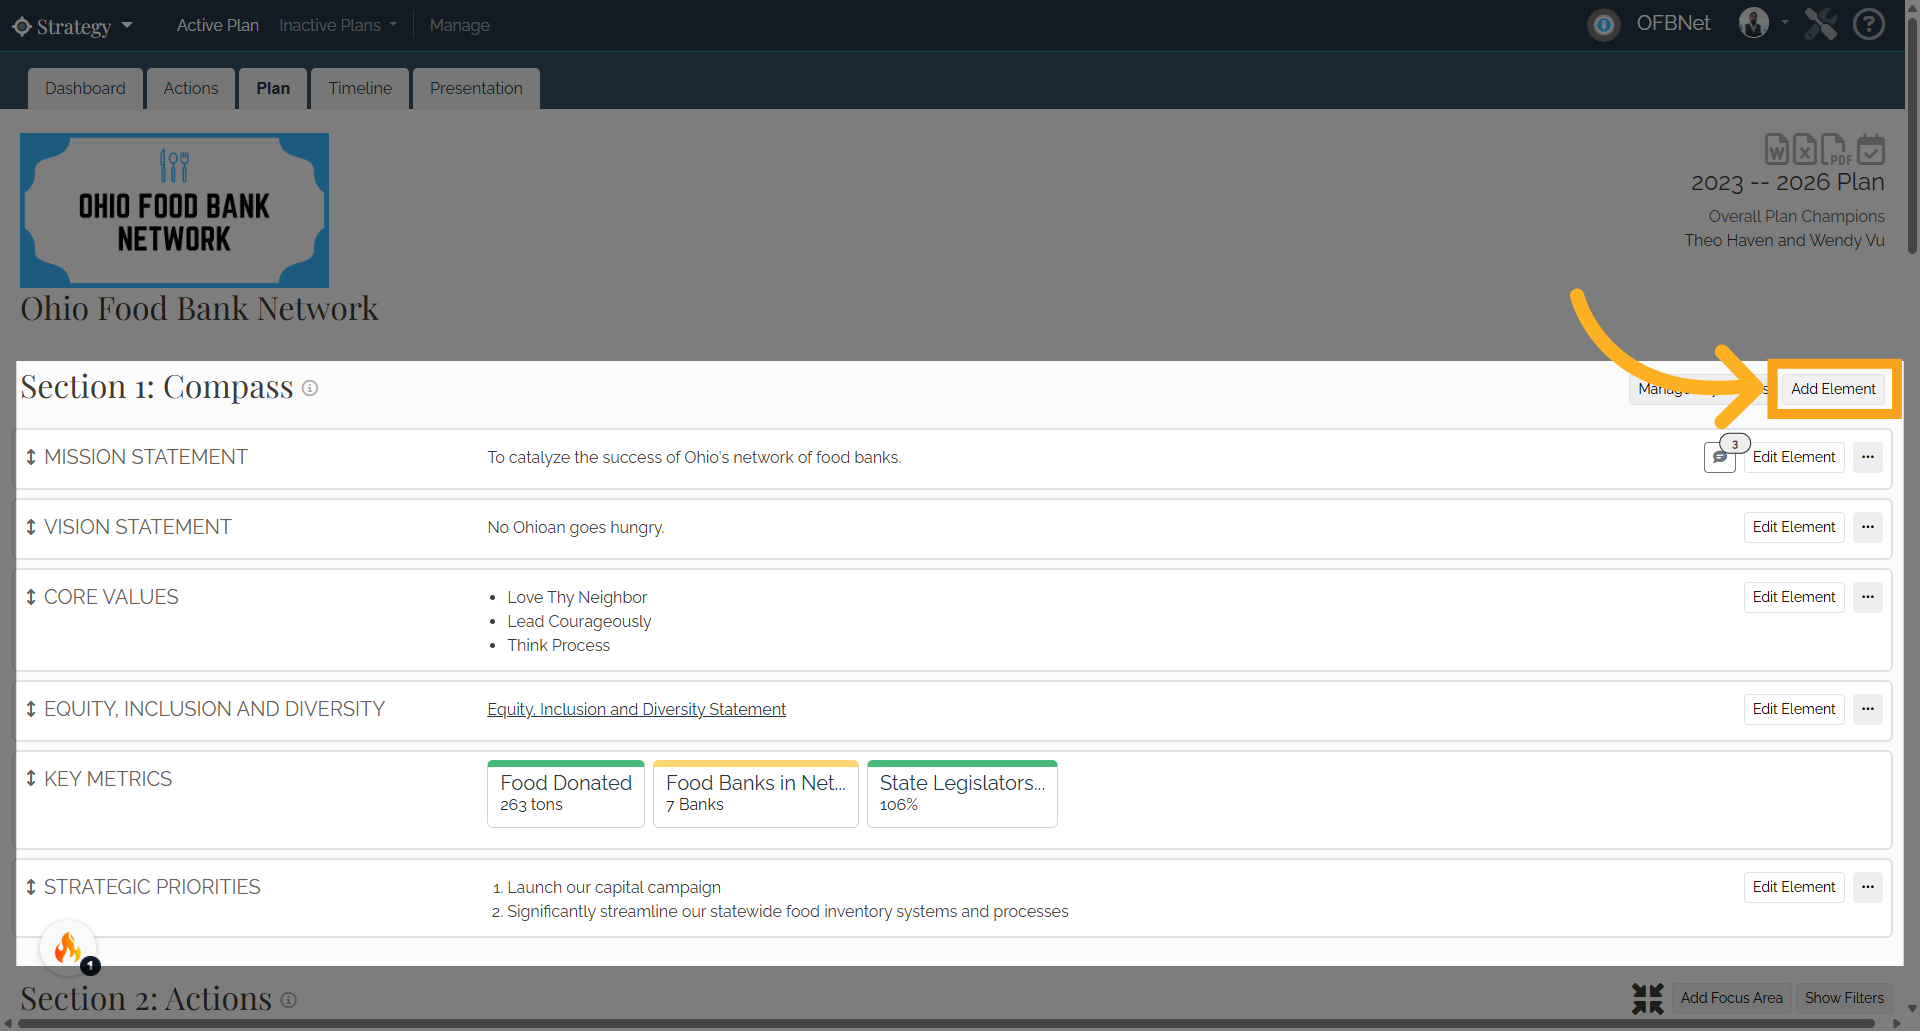This screenshot has height=1031, width=1920.
Task: Click 'Theo Haven and Wendy Vu' champions text
Action: [1784, 240]
